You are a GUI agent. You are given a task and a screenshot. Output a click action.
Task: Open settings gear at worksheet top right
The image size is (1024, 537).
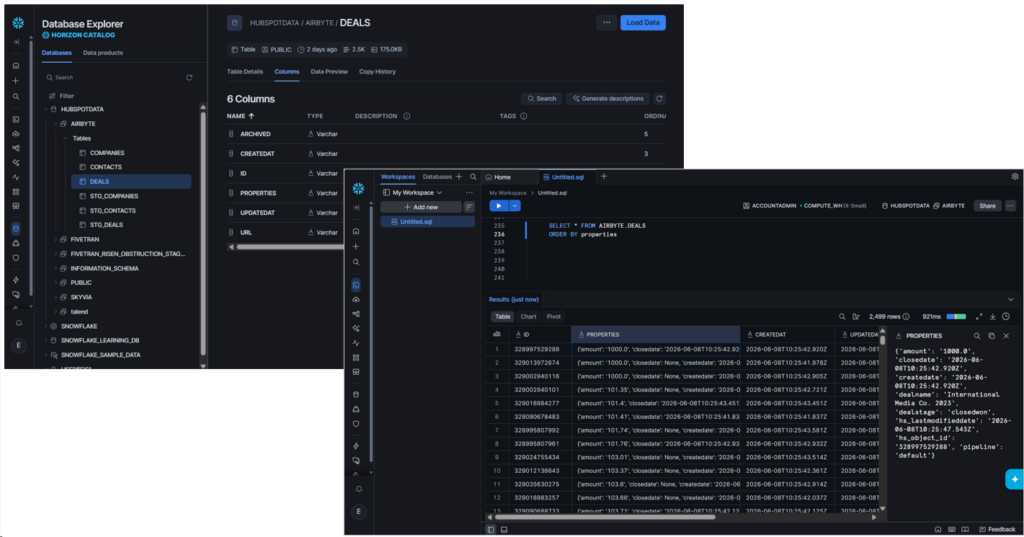1015,176
